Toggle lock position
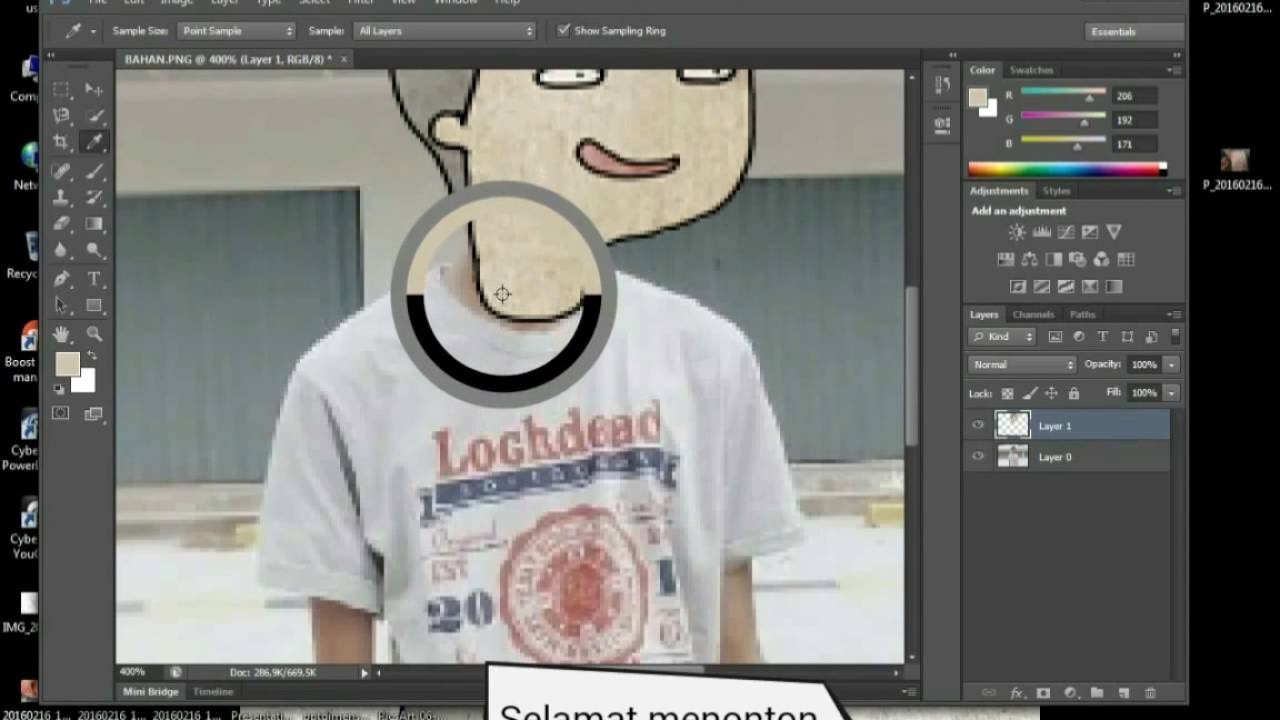The image size is (1280, 720). [x=1051, y=394]
